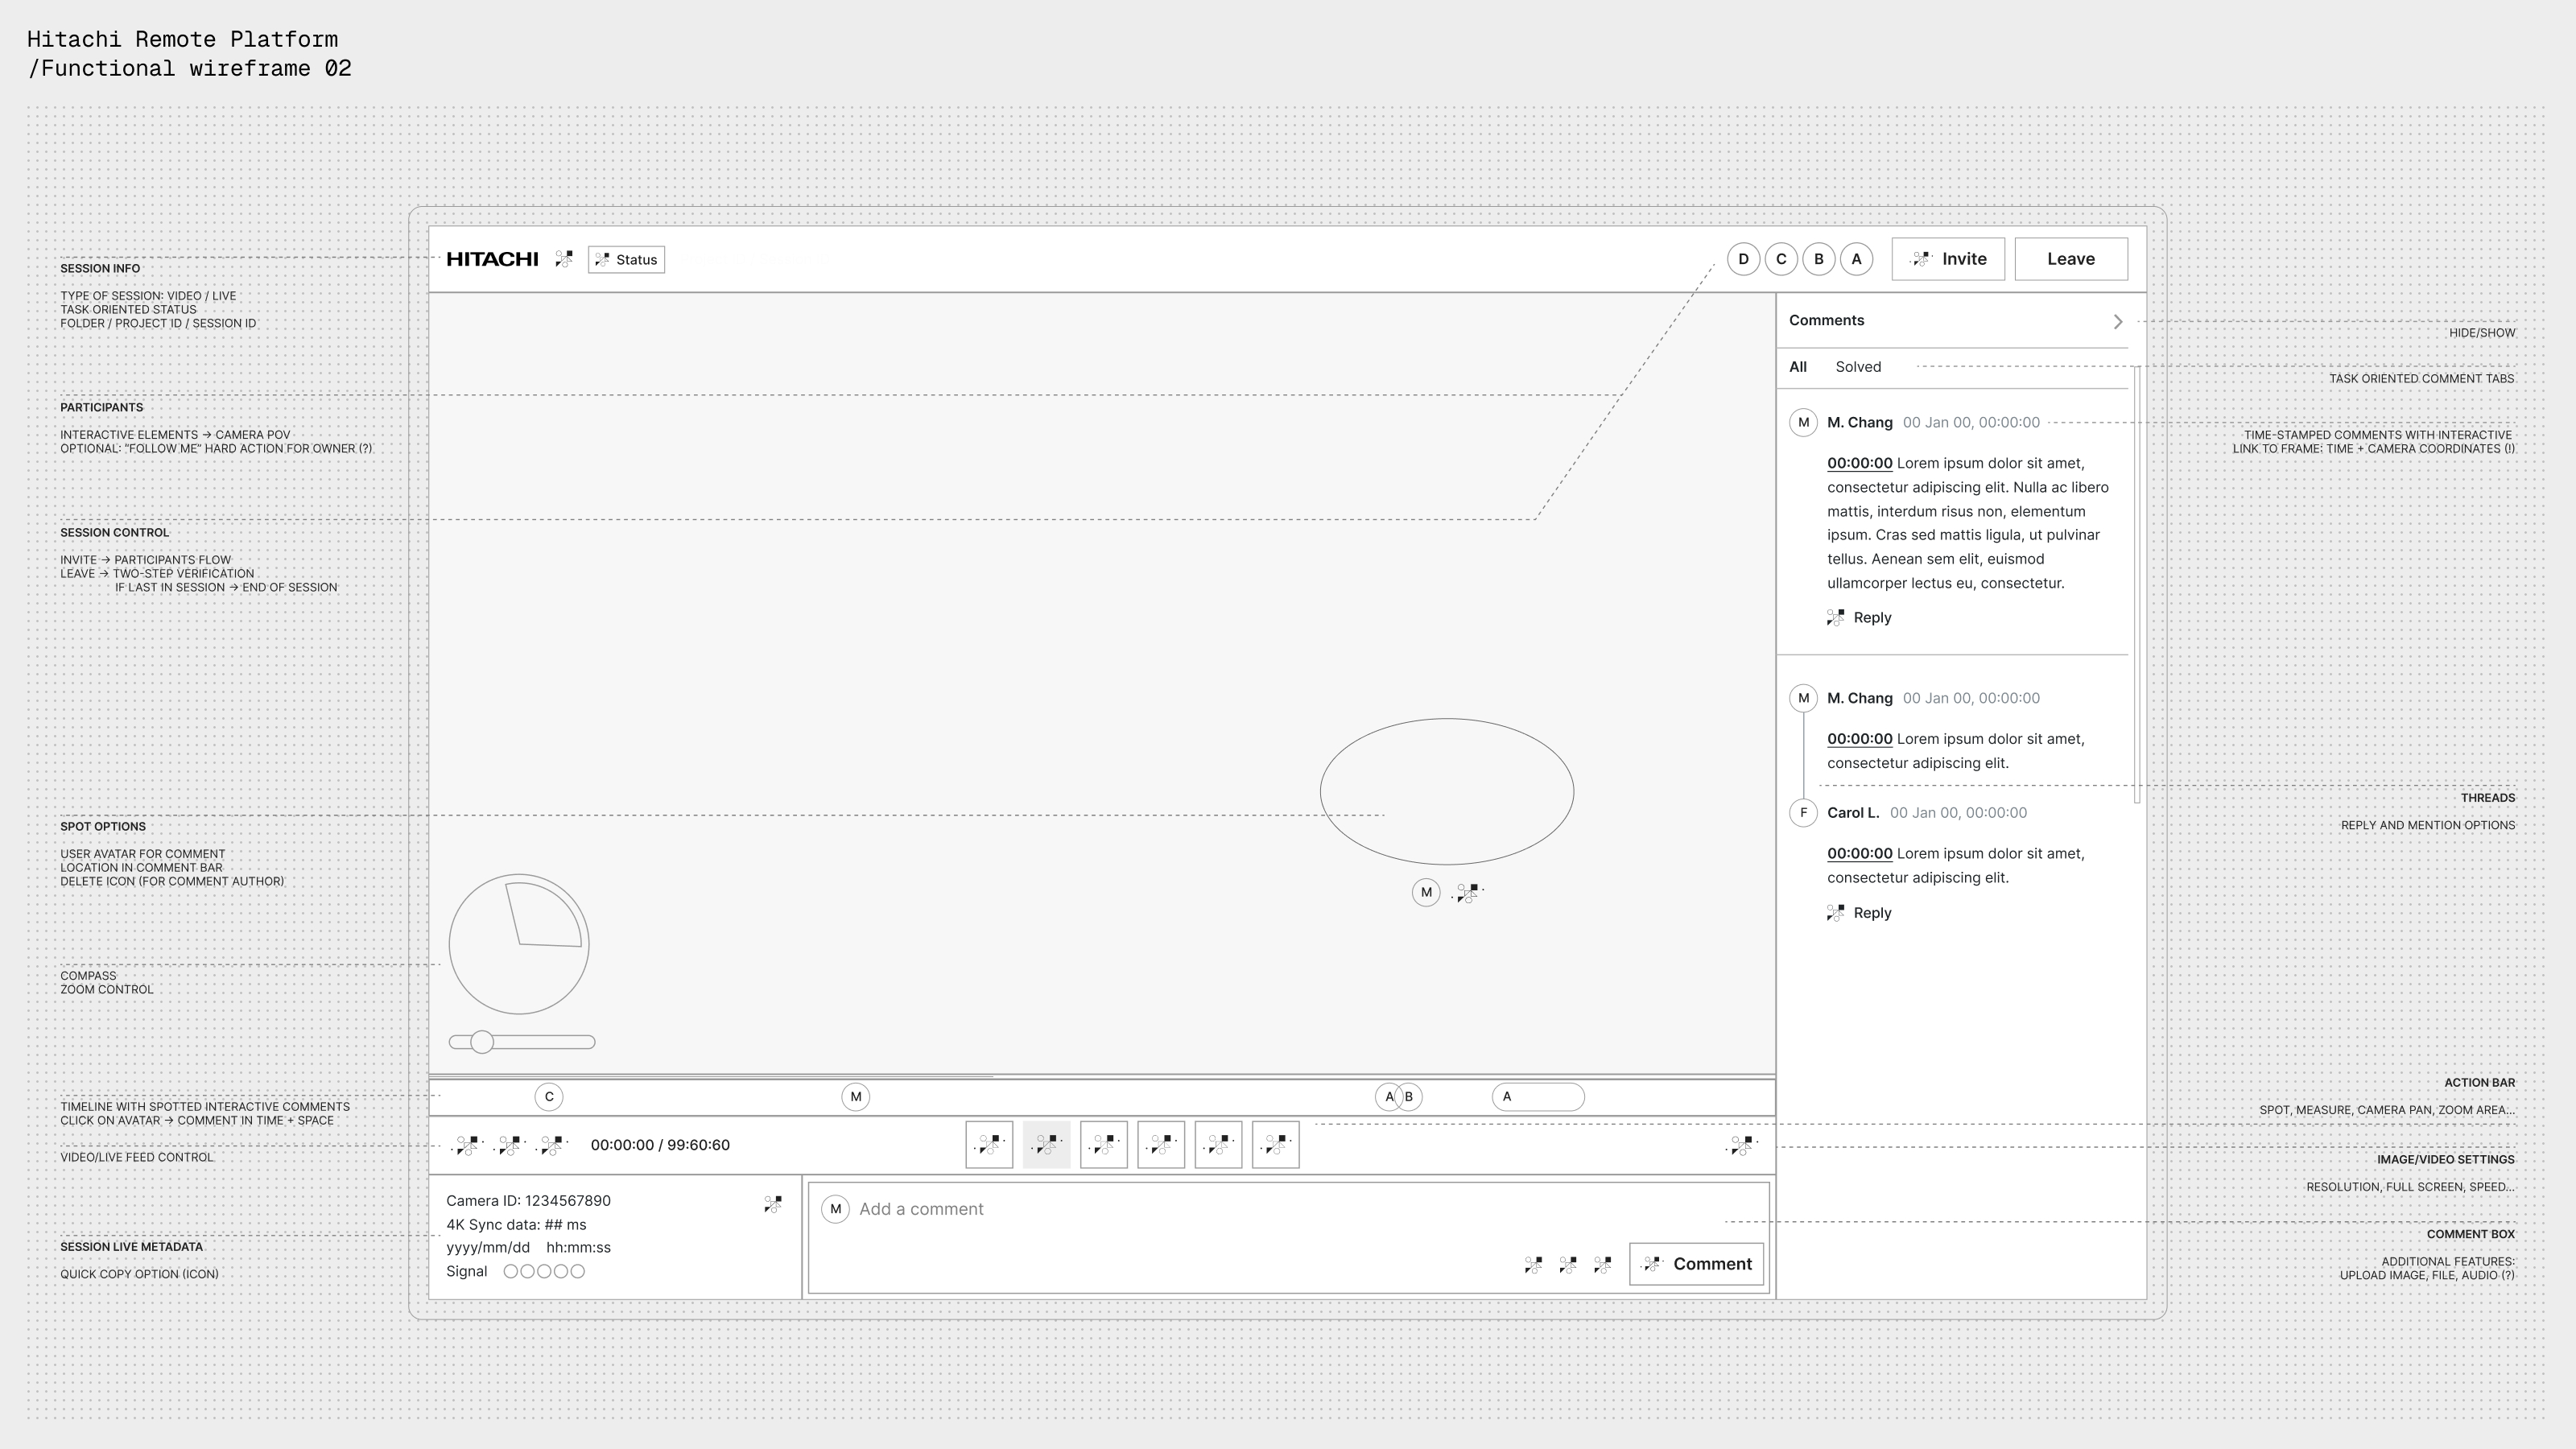Open image/video settings icon at bar's right end
The image size is (2576, 1449).
(x=1742, y=1145)
